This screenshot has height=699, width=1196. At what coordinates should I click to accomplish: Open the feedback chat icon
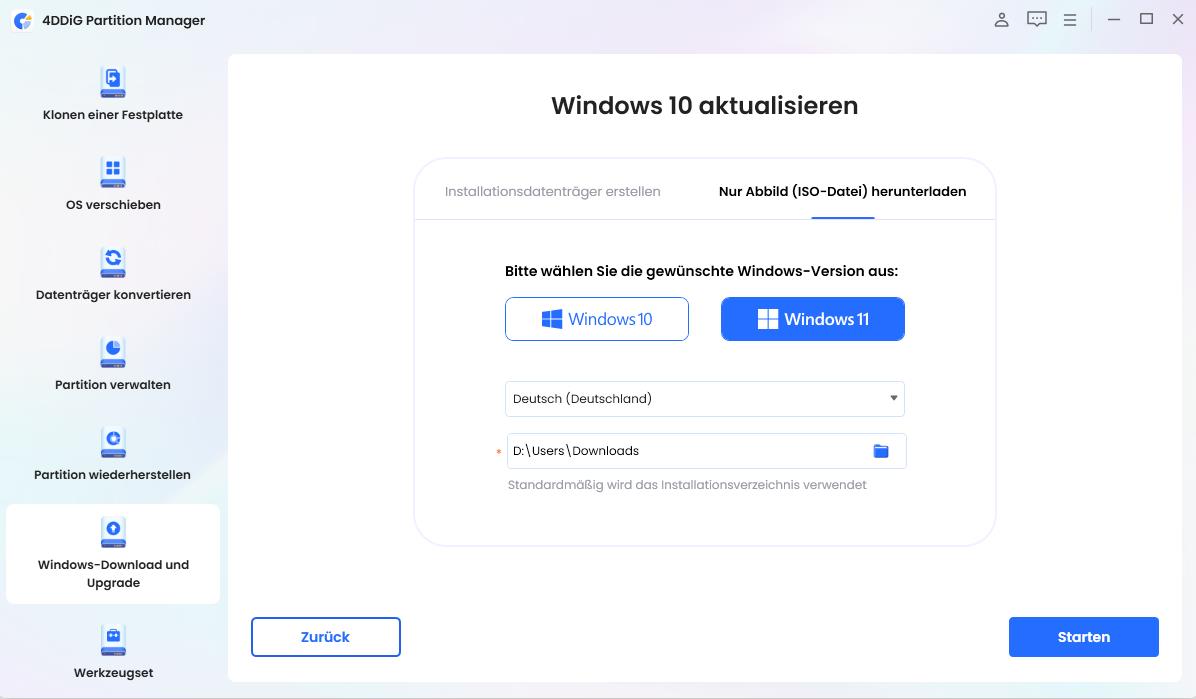point(1037,20)
